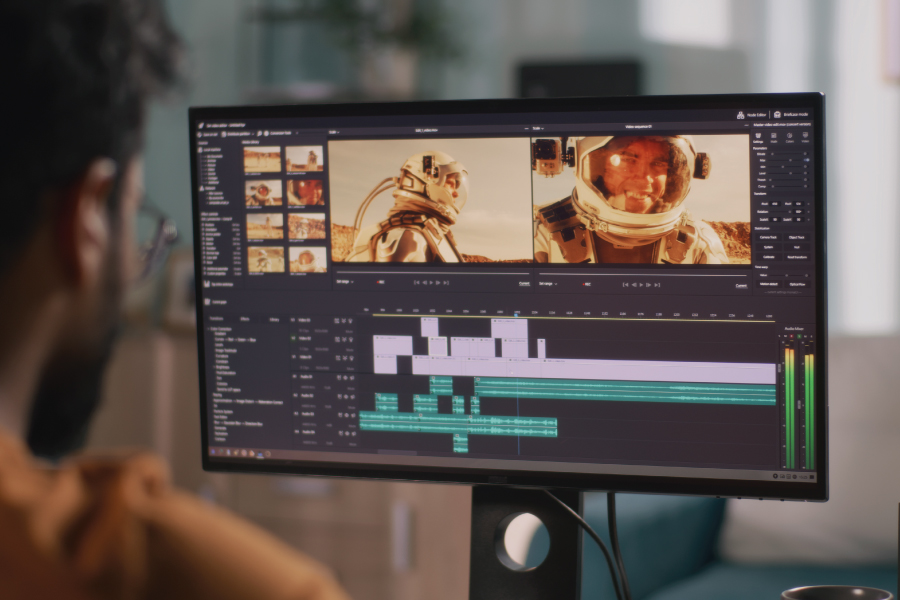This screenshot has width=900, height=600.
Task: Step one frame forward in right viewer
Action: click(649, 285)
